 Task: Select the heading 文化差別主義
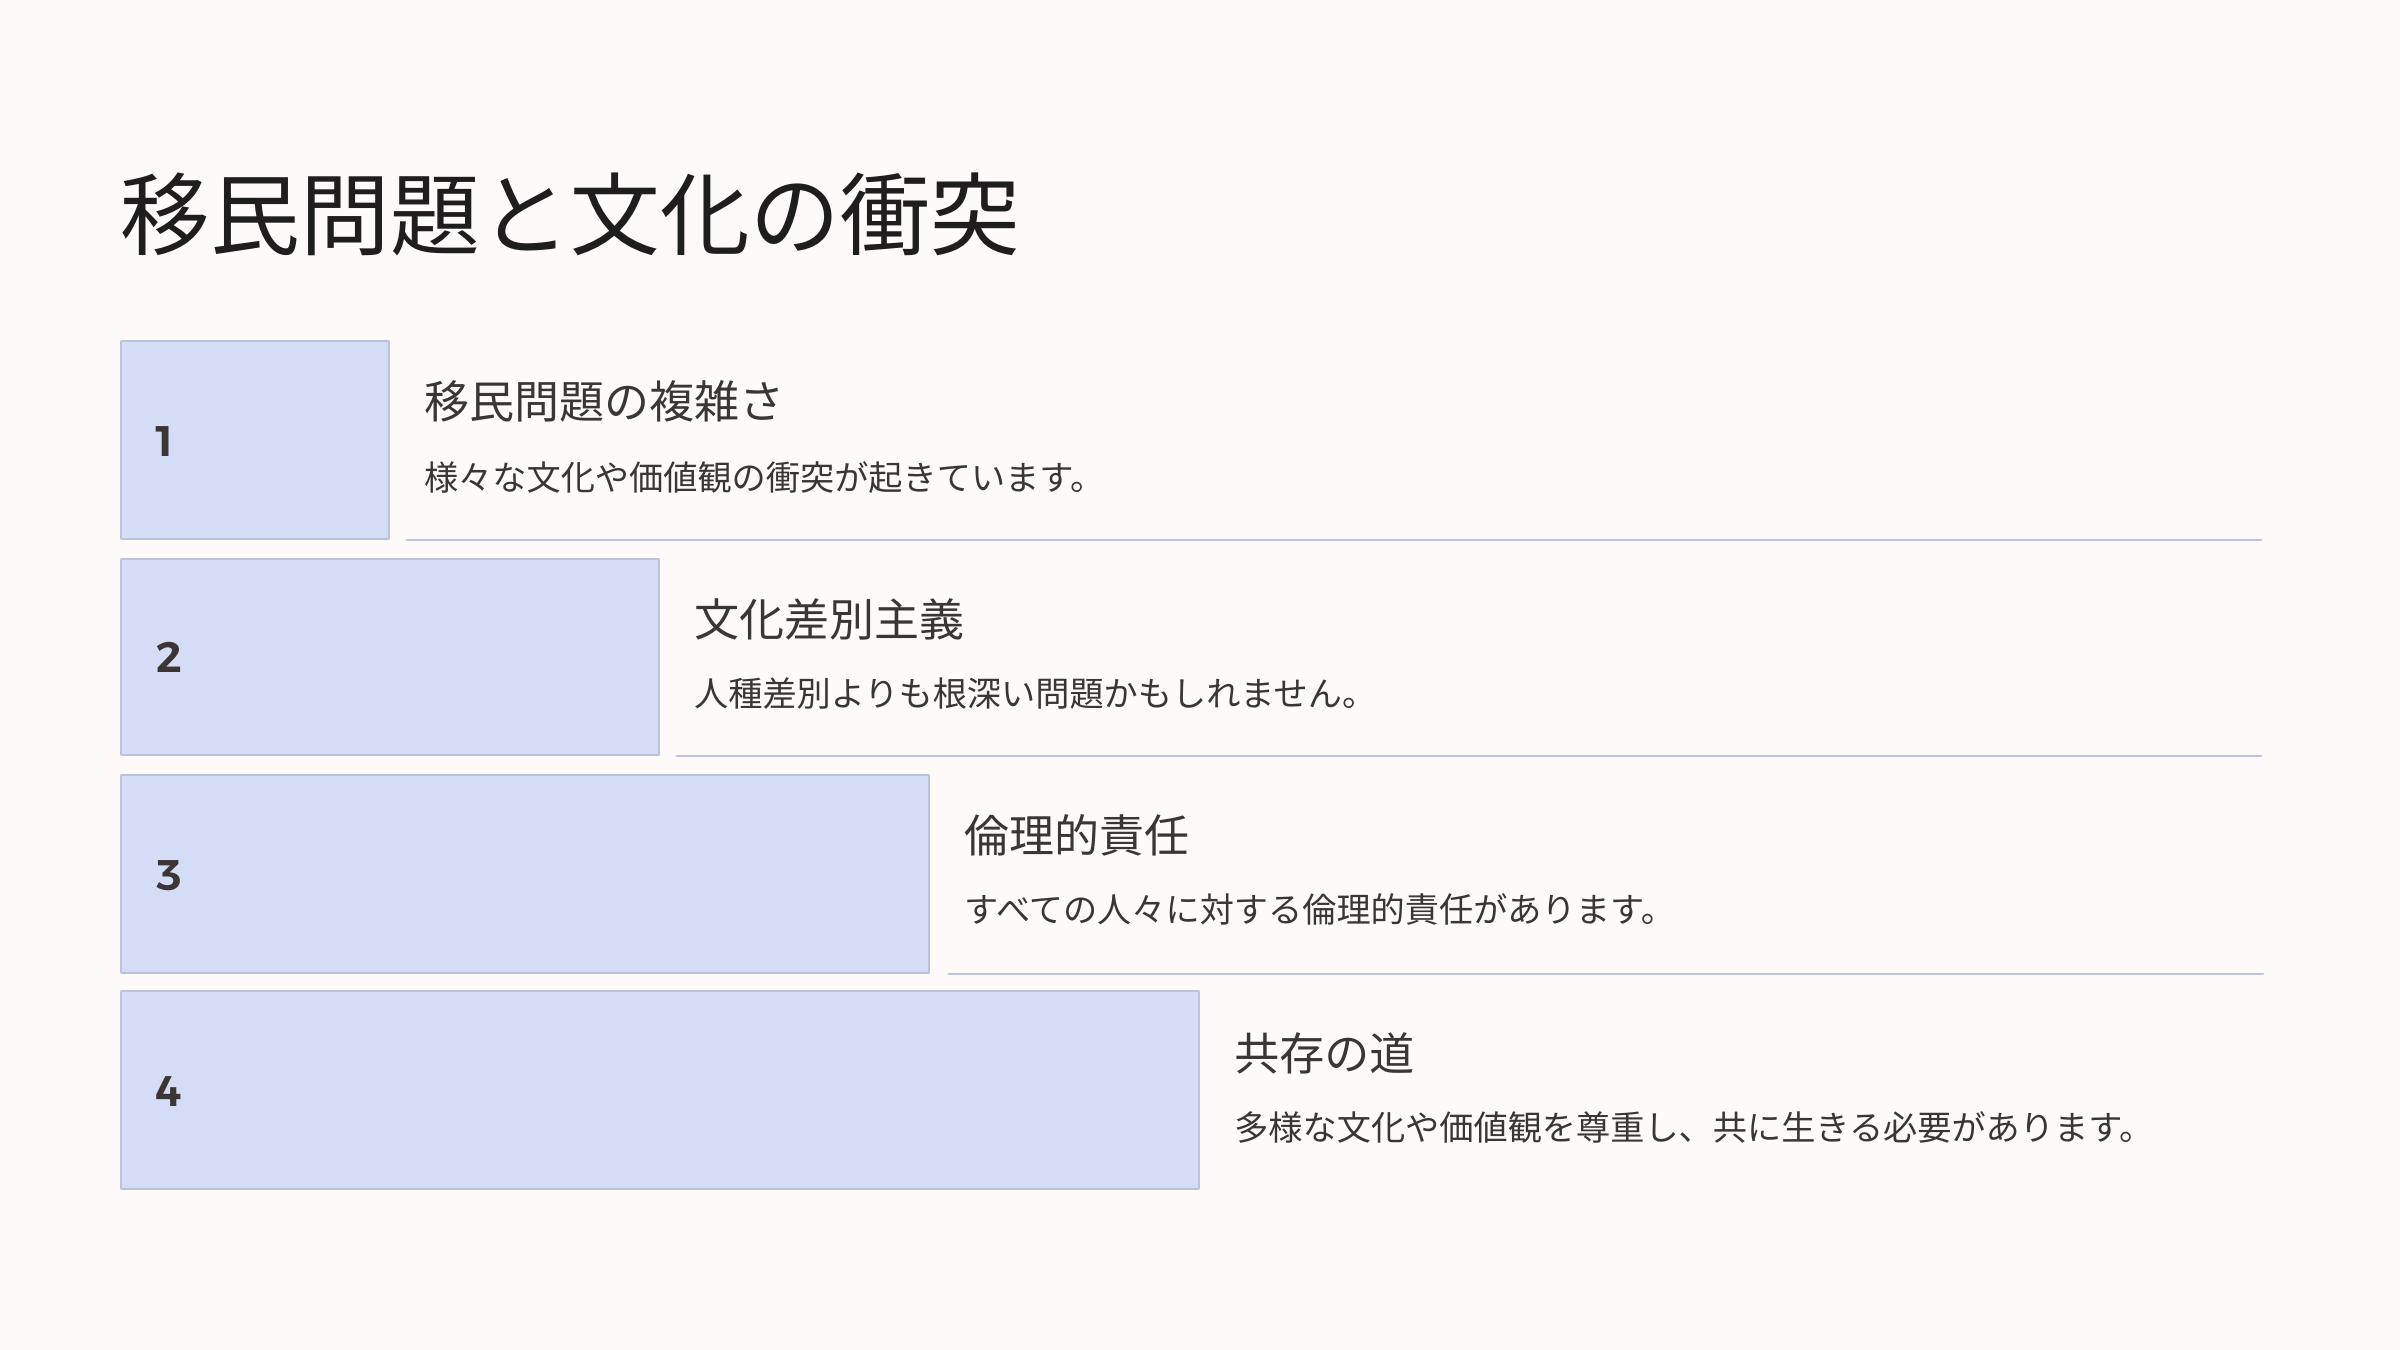click(x=828, y=620)
